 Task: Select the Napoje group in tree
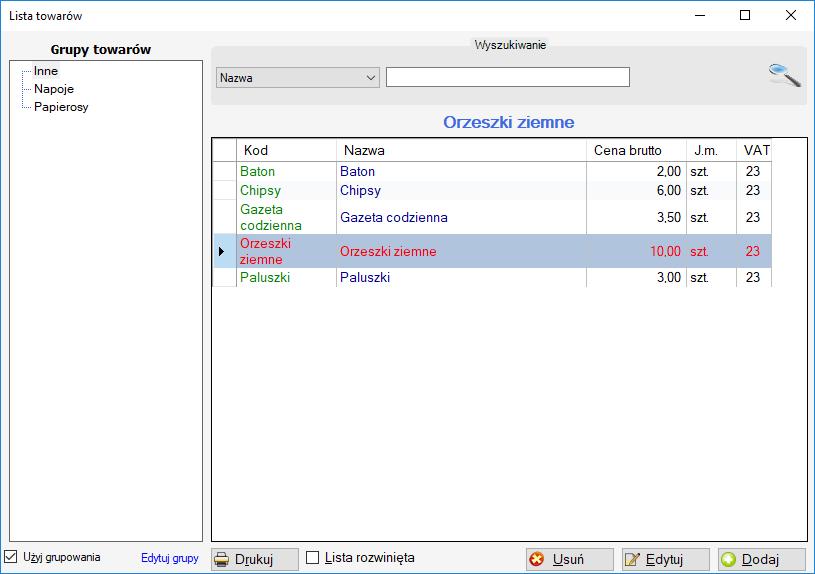(54, 89)
